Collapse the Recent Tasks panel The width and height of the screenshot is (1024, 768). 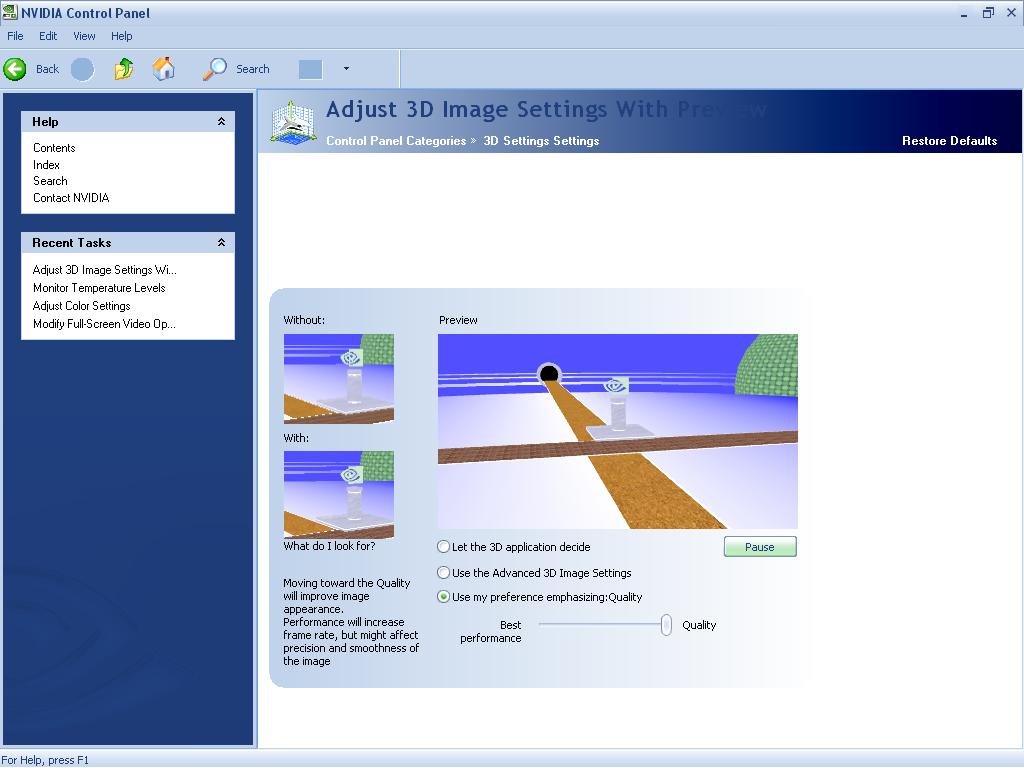tap(221, 242)
